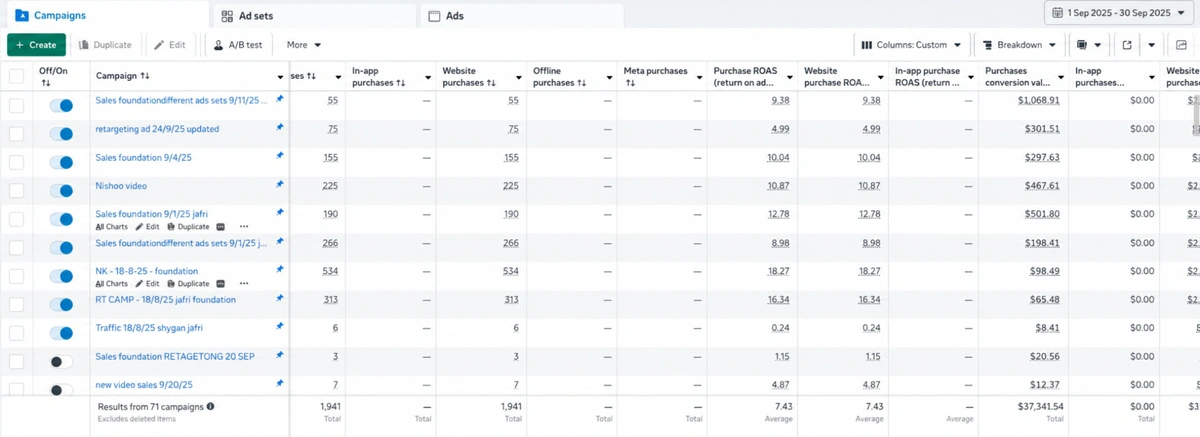Screen dimensions: 1200x437
Task: Open the date range 1 Sep 2025 - 30 Sep 2025
Action: [1119, 13]
